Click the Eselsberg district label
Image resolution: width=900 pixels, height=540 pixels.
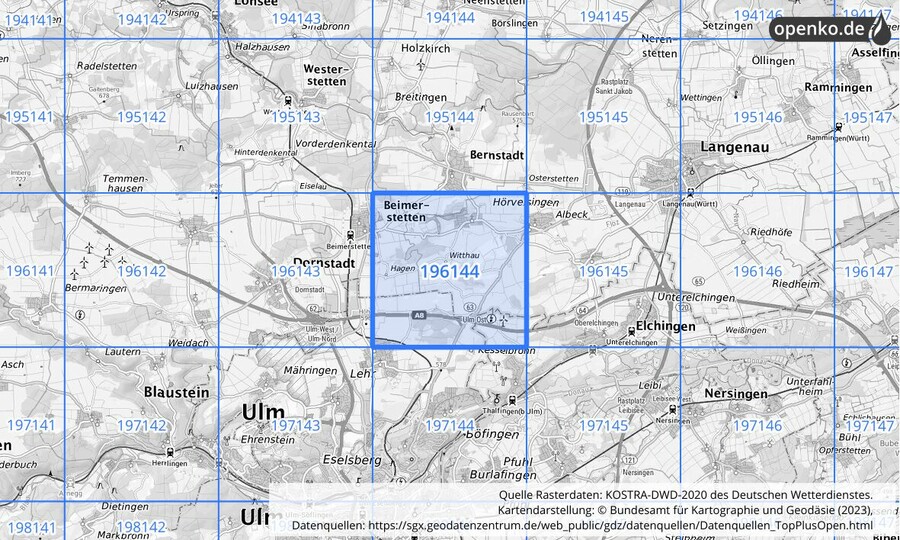(352, 460)
